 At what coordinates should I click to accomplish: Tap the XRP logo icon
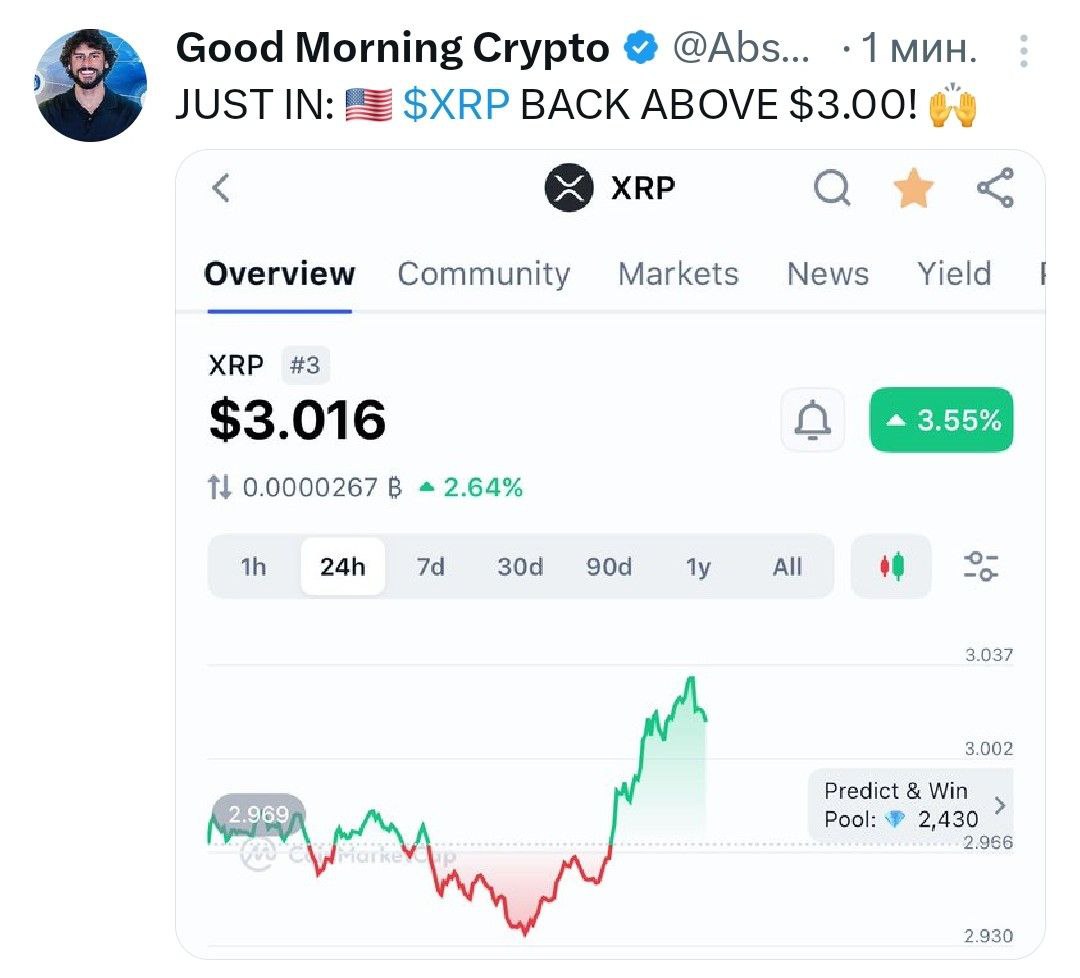[x=569, y=187]
